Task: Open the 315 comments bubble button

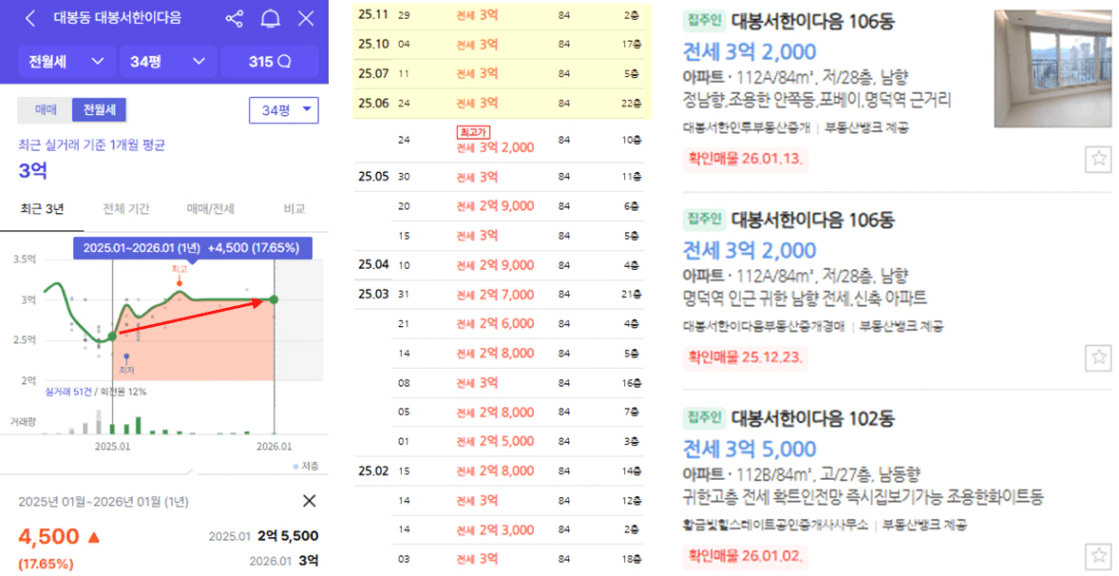Action: tap(269, 61)
